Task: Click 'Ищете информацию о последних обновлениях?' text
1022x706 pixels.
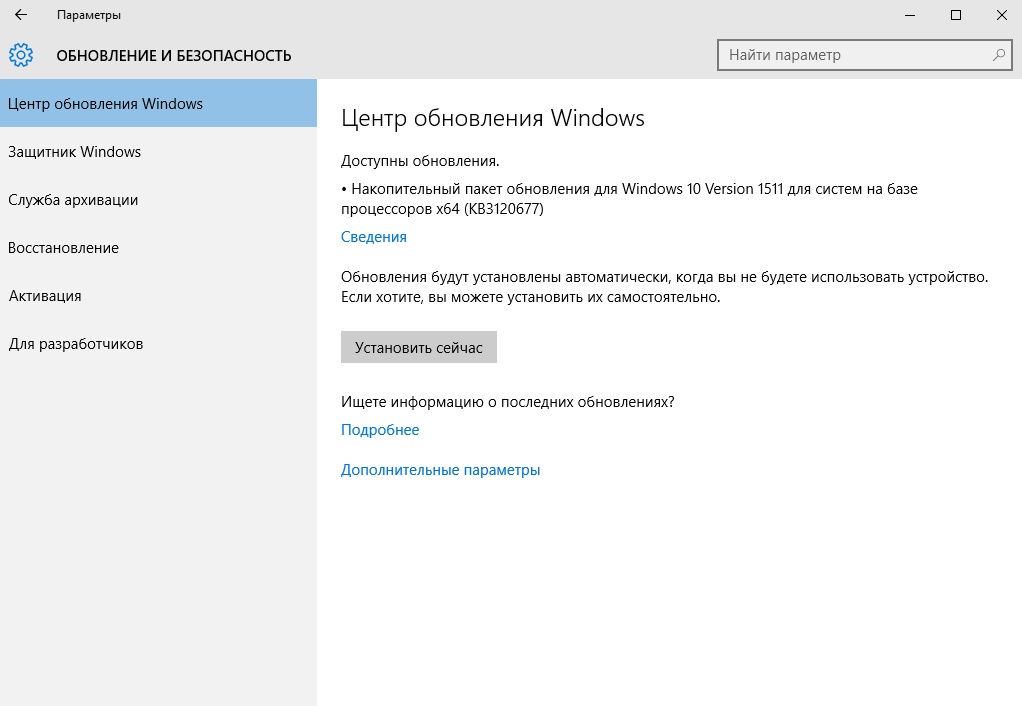Action: (508, 402)
